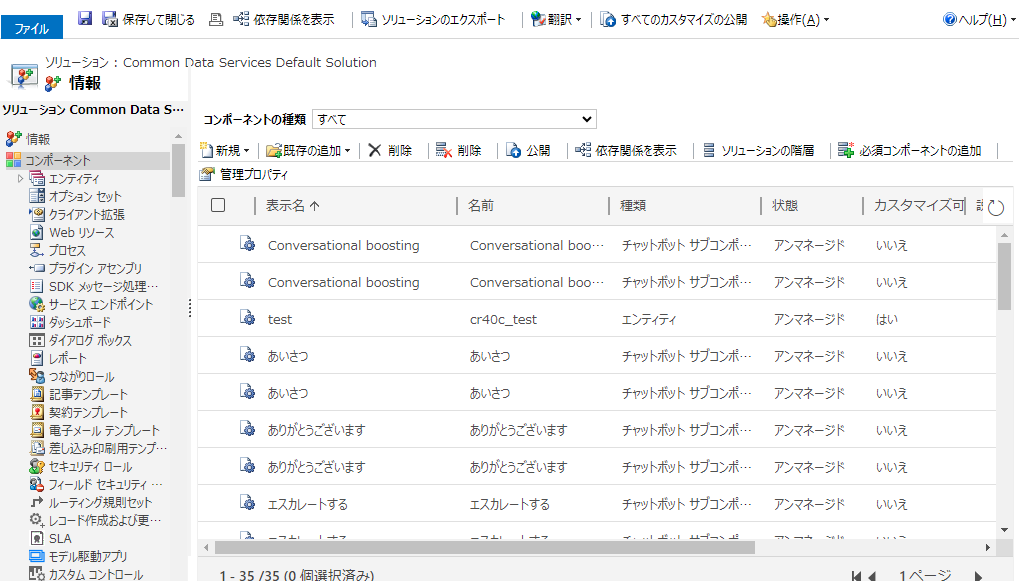The height and width of the screenshot is (581, 1019).
Task: Open the コンポーネントの種類 dropdown
Action: coord(454,119)
